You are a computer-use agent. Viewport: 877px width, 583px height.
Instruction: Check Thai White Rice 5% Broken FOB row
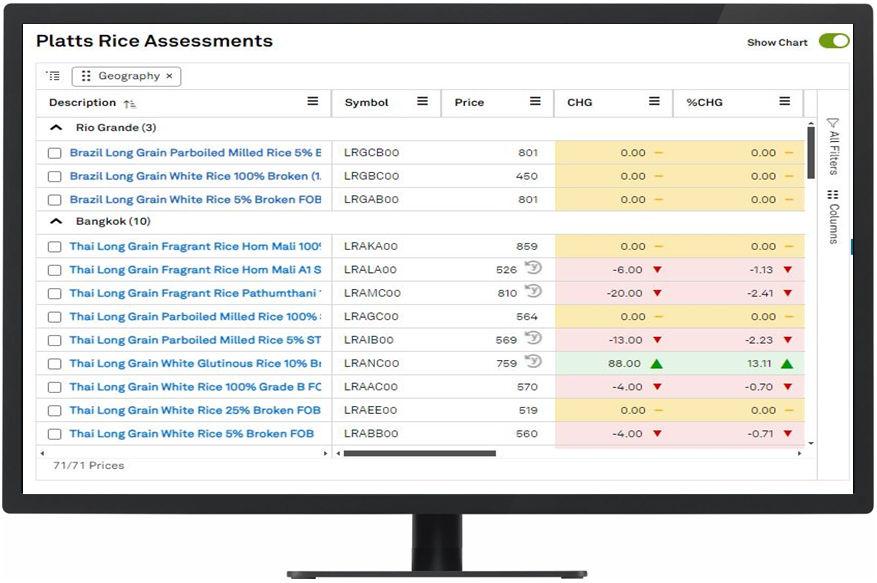pos(54,434)
